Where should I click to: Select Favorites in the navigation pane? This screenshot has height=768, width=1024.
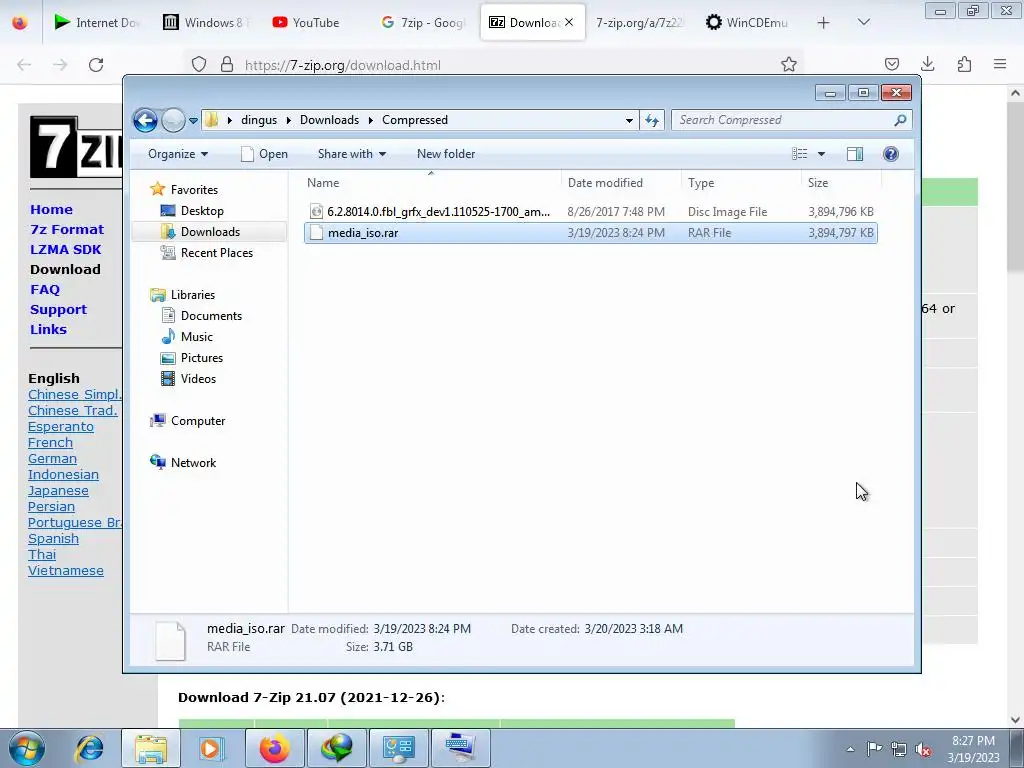click(194, 190)
